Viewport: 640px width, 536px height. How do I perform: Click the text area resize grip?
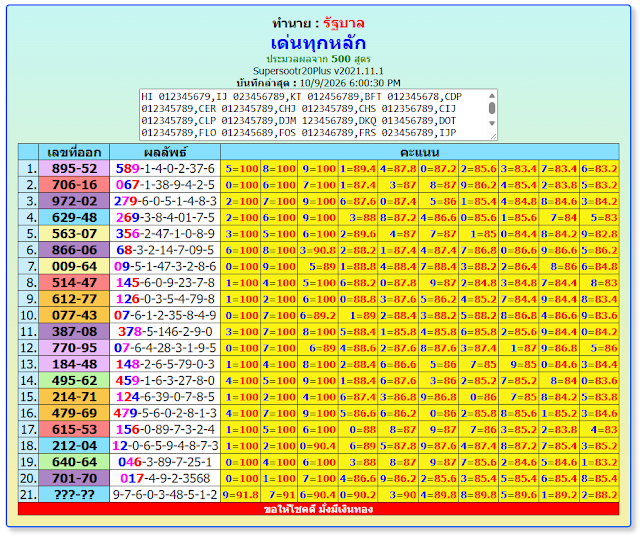(x=493, y=136)
